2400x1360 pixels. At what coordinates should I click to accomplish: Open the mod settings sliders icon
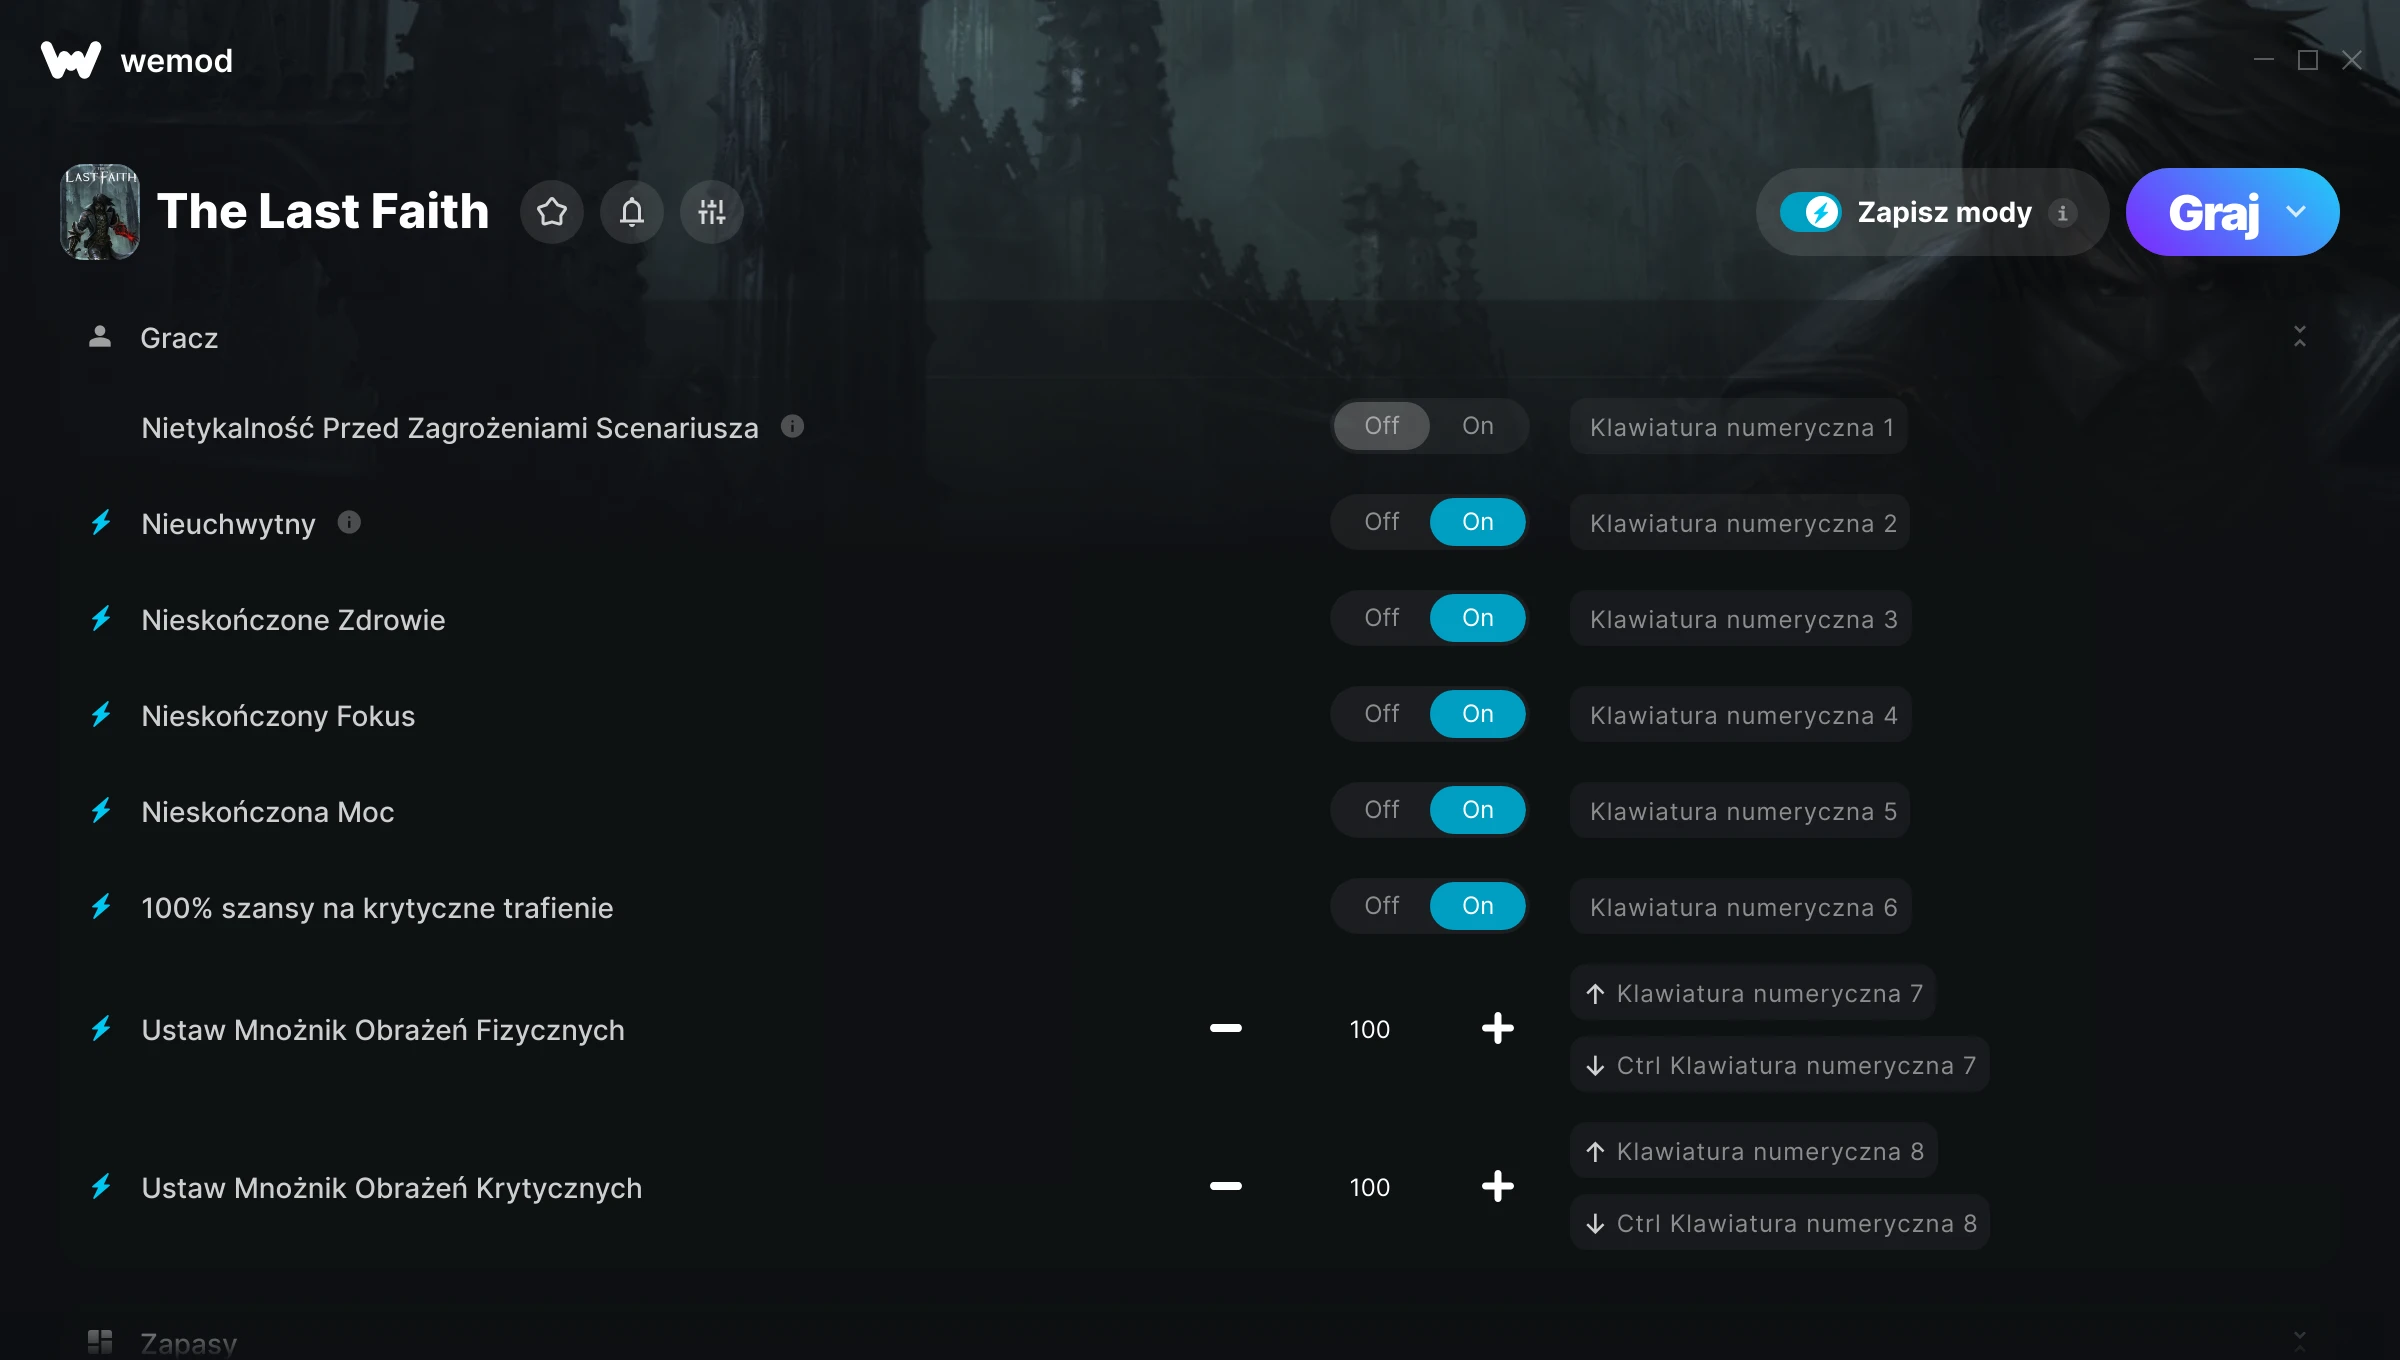pos(712,212)
